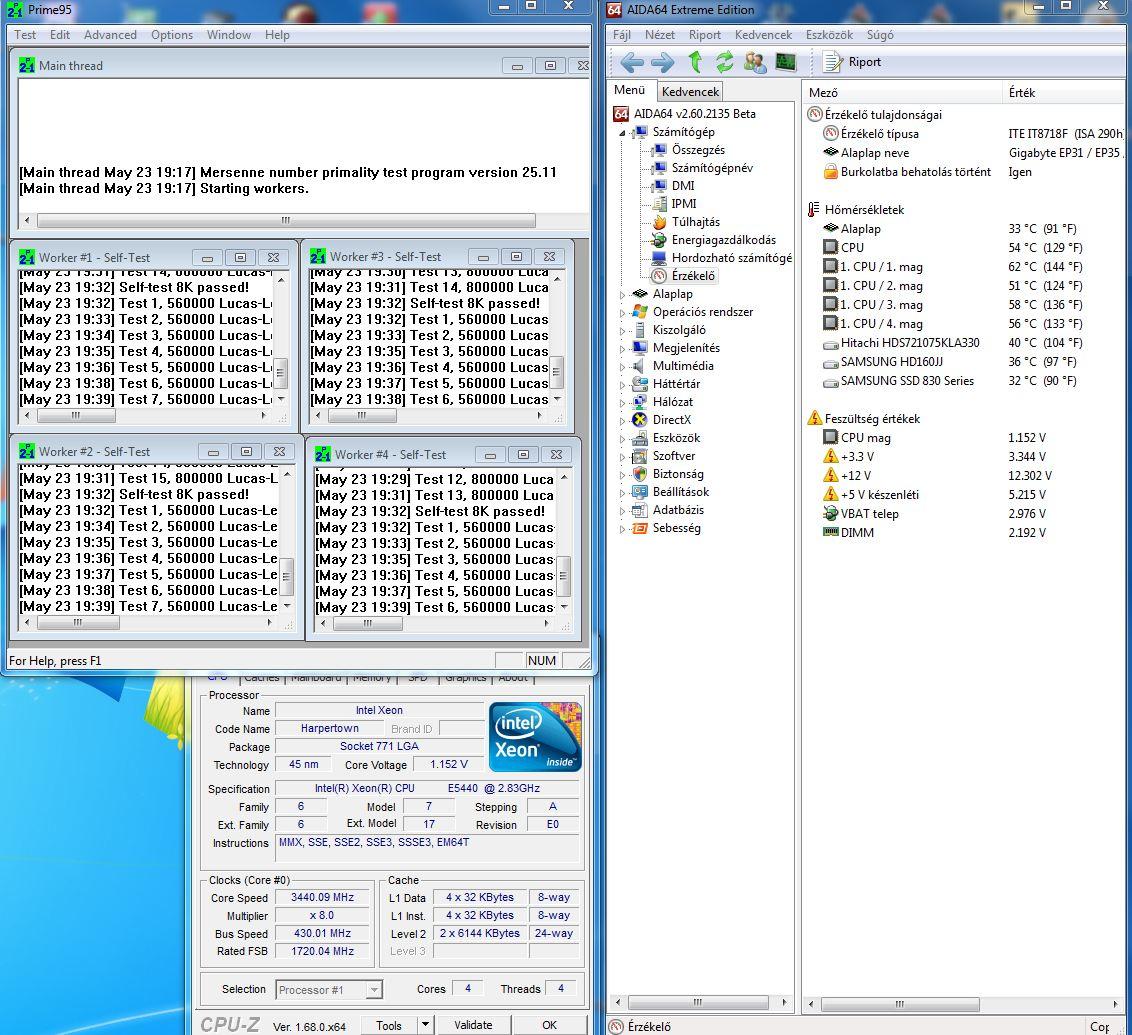Open the Nézet menu in AIDA64
The width and height of the screenshot is (1132, 1035).
coord(659,35)
